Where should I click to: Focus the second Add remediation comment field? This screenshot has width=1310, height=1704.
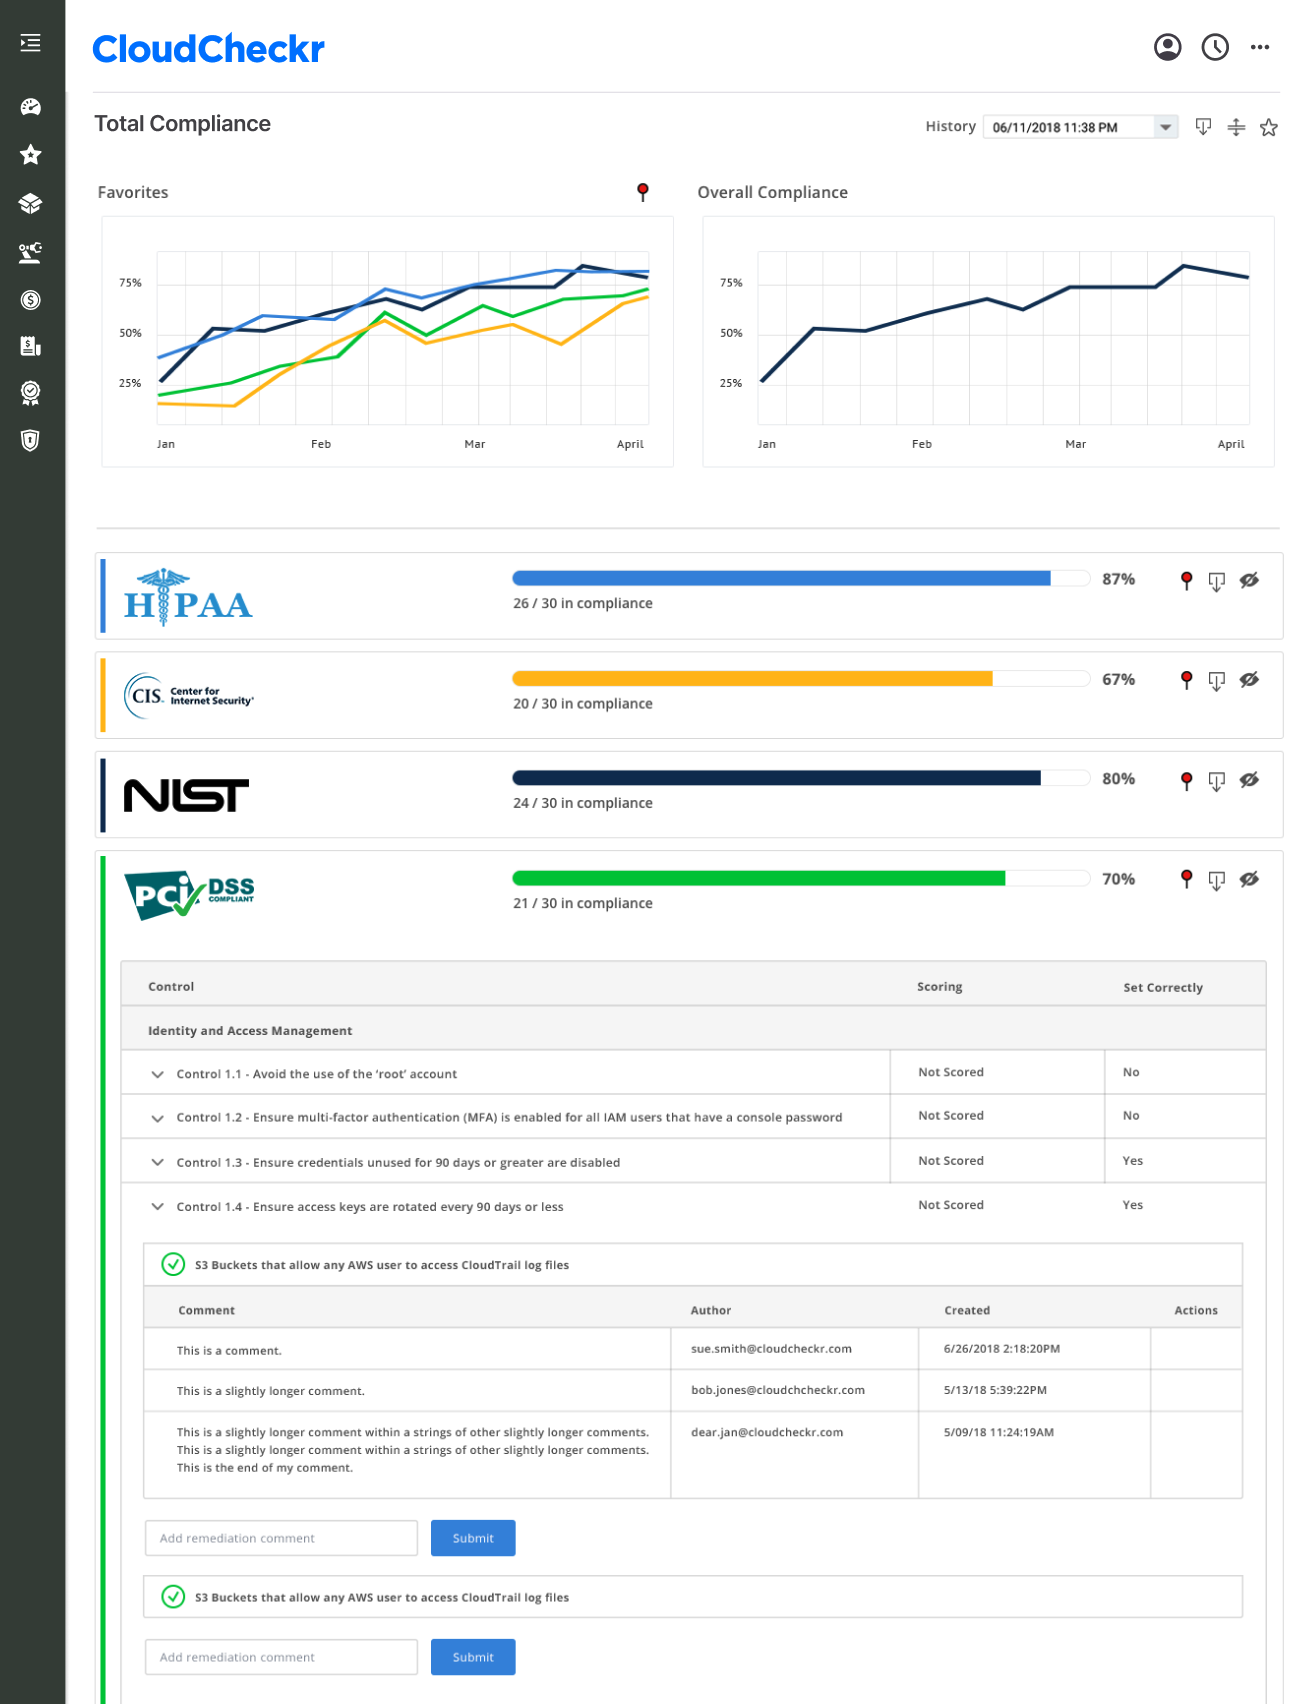[281, 1657]
